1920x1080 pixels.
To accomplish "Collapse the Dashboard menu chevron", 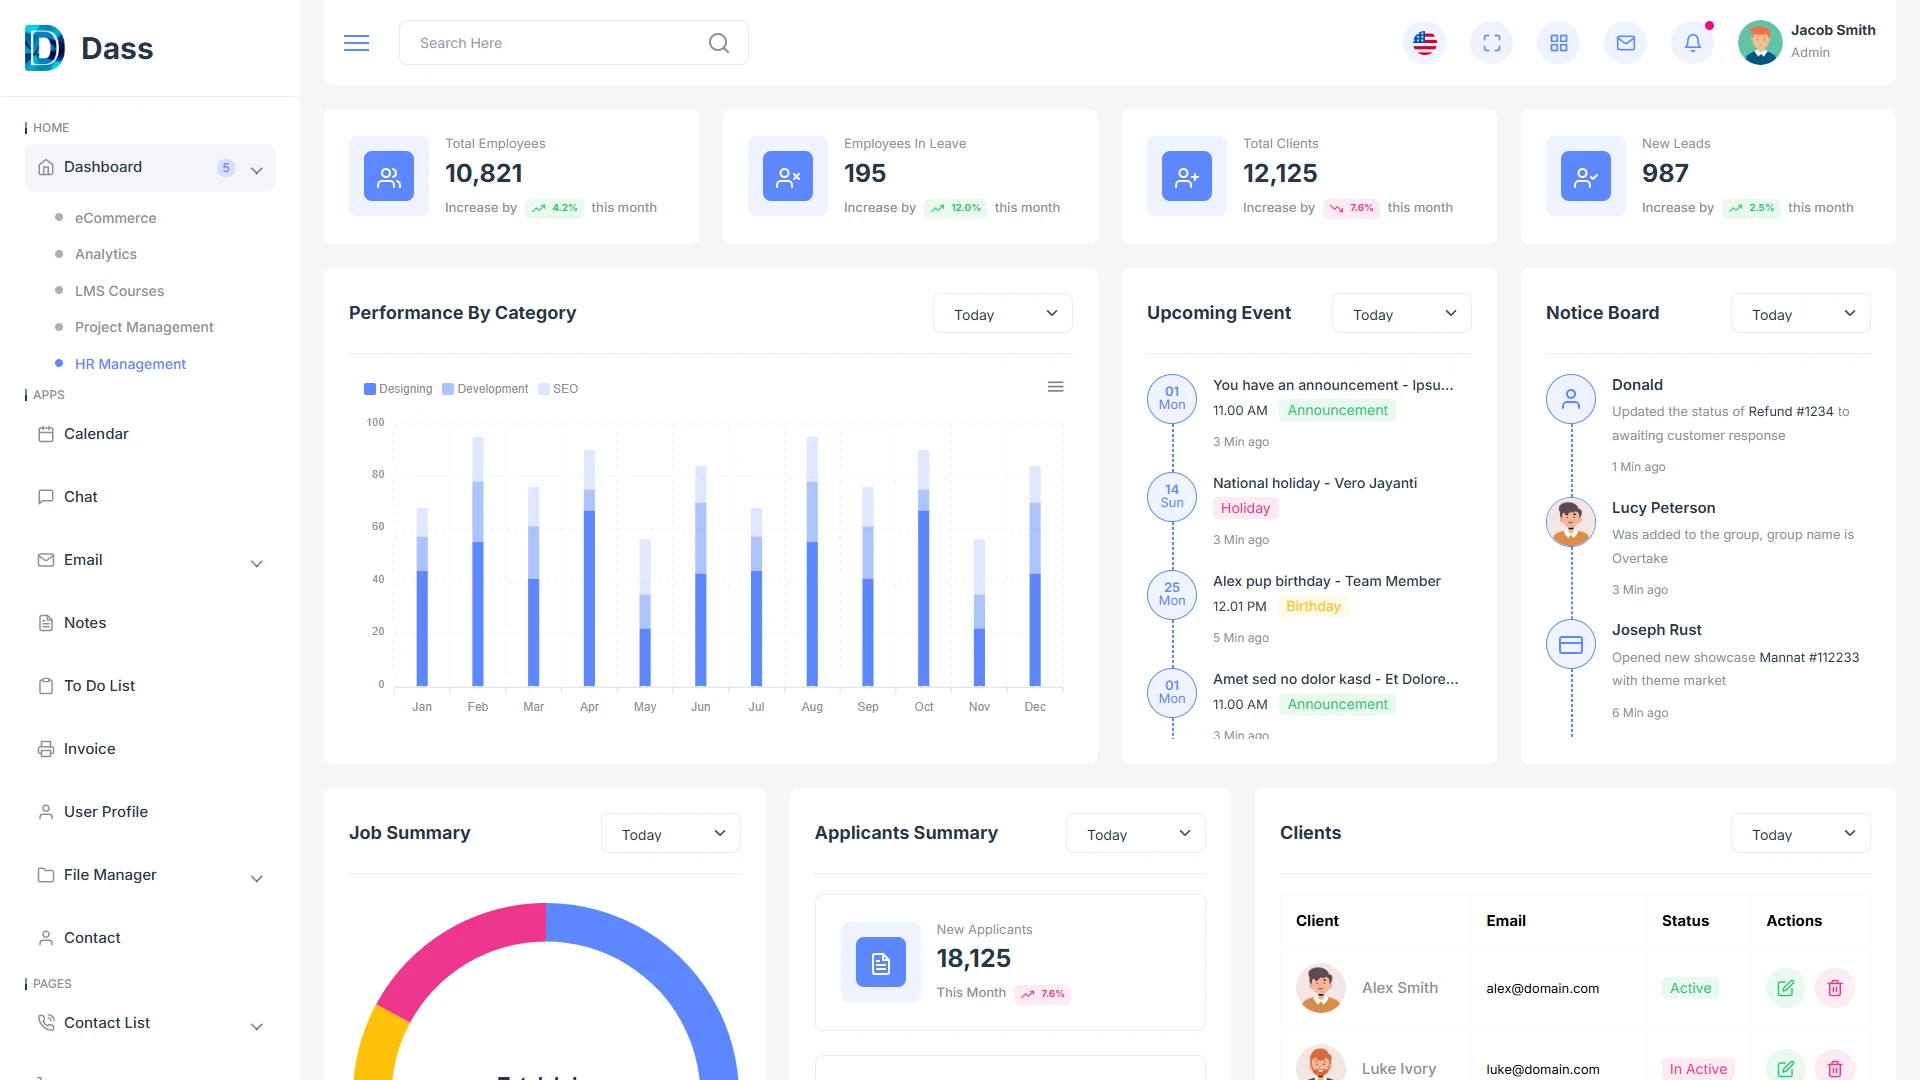I will [257, 170].
